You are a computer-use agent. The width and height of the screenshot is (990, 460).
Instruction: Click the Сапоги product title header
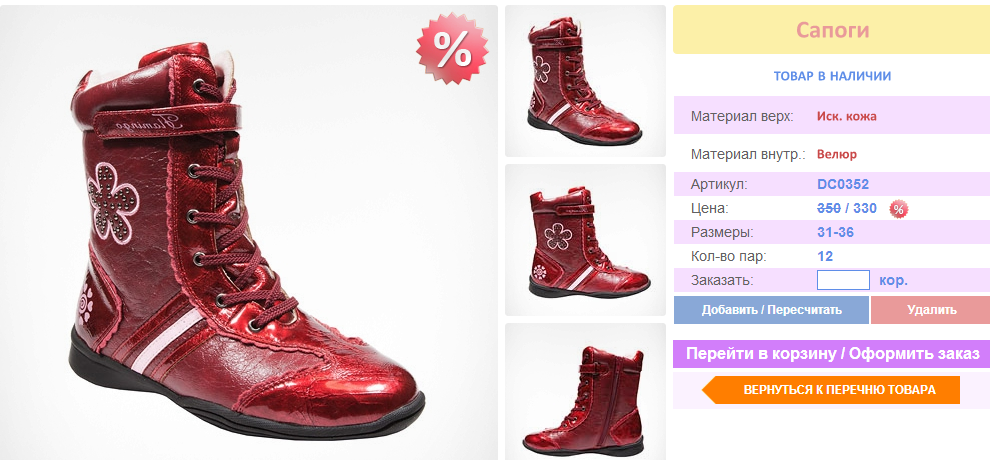coord(831,30)
